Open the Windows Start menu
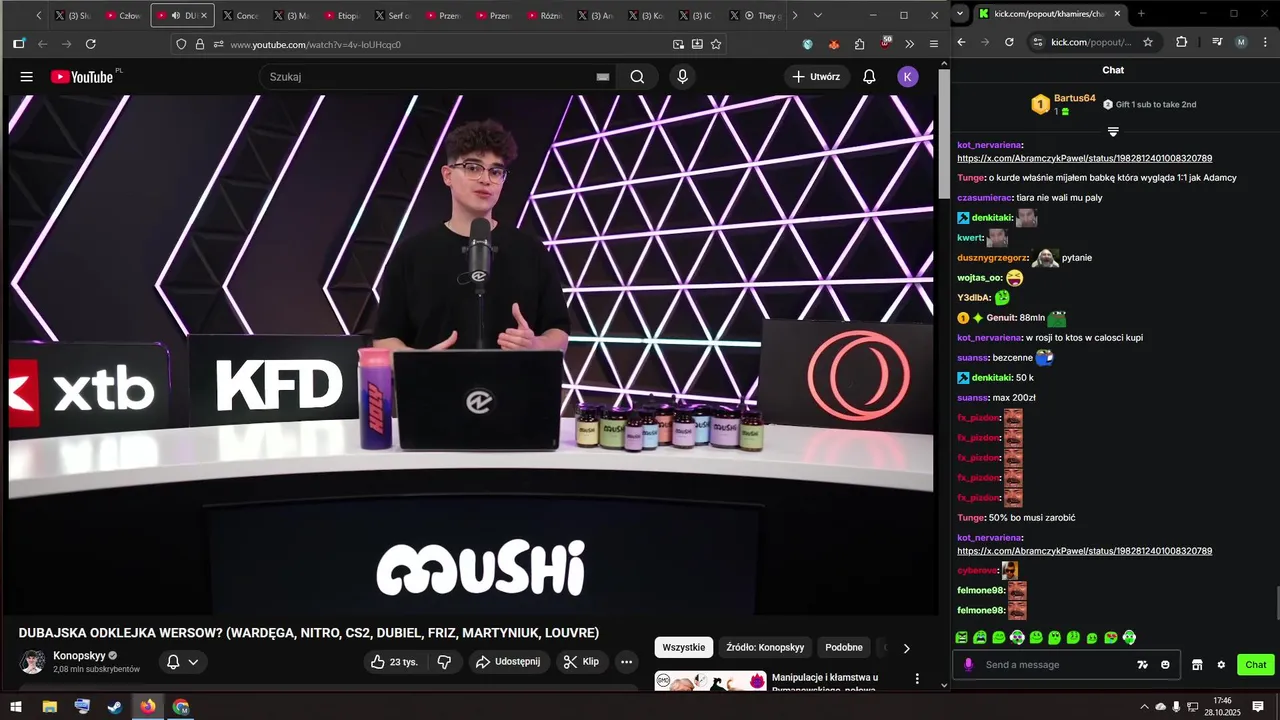 click(16, 707)
